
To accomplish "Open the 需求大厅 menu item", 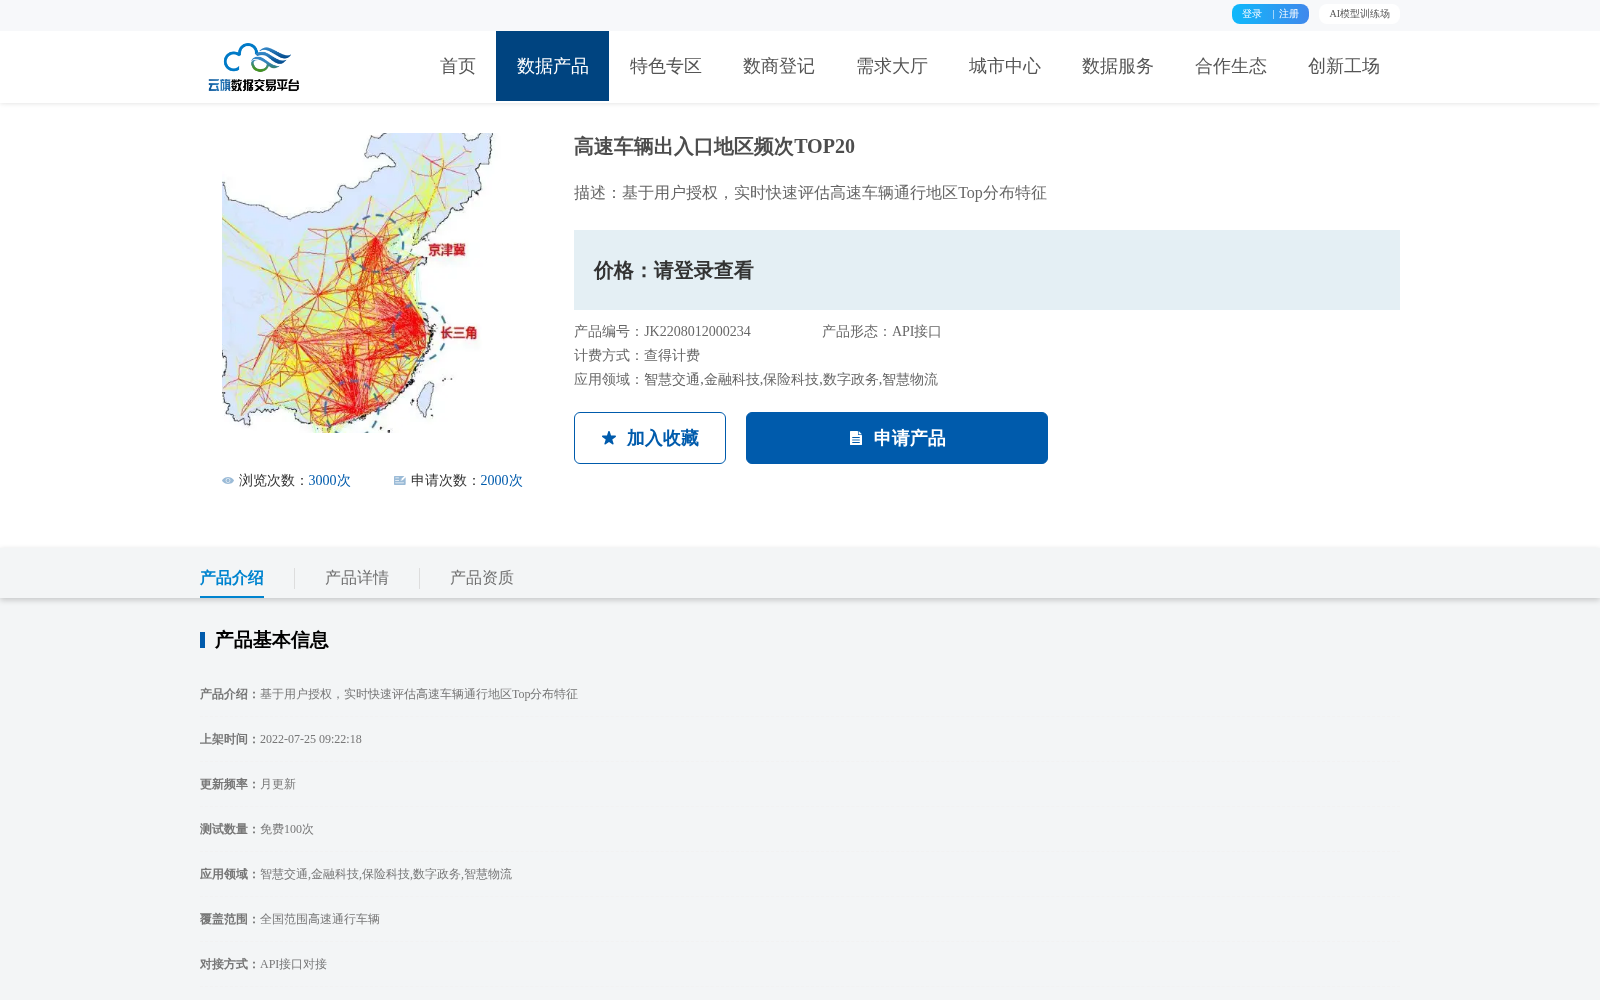I will click(x=892, y=66).
